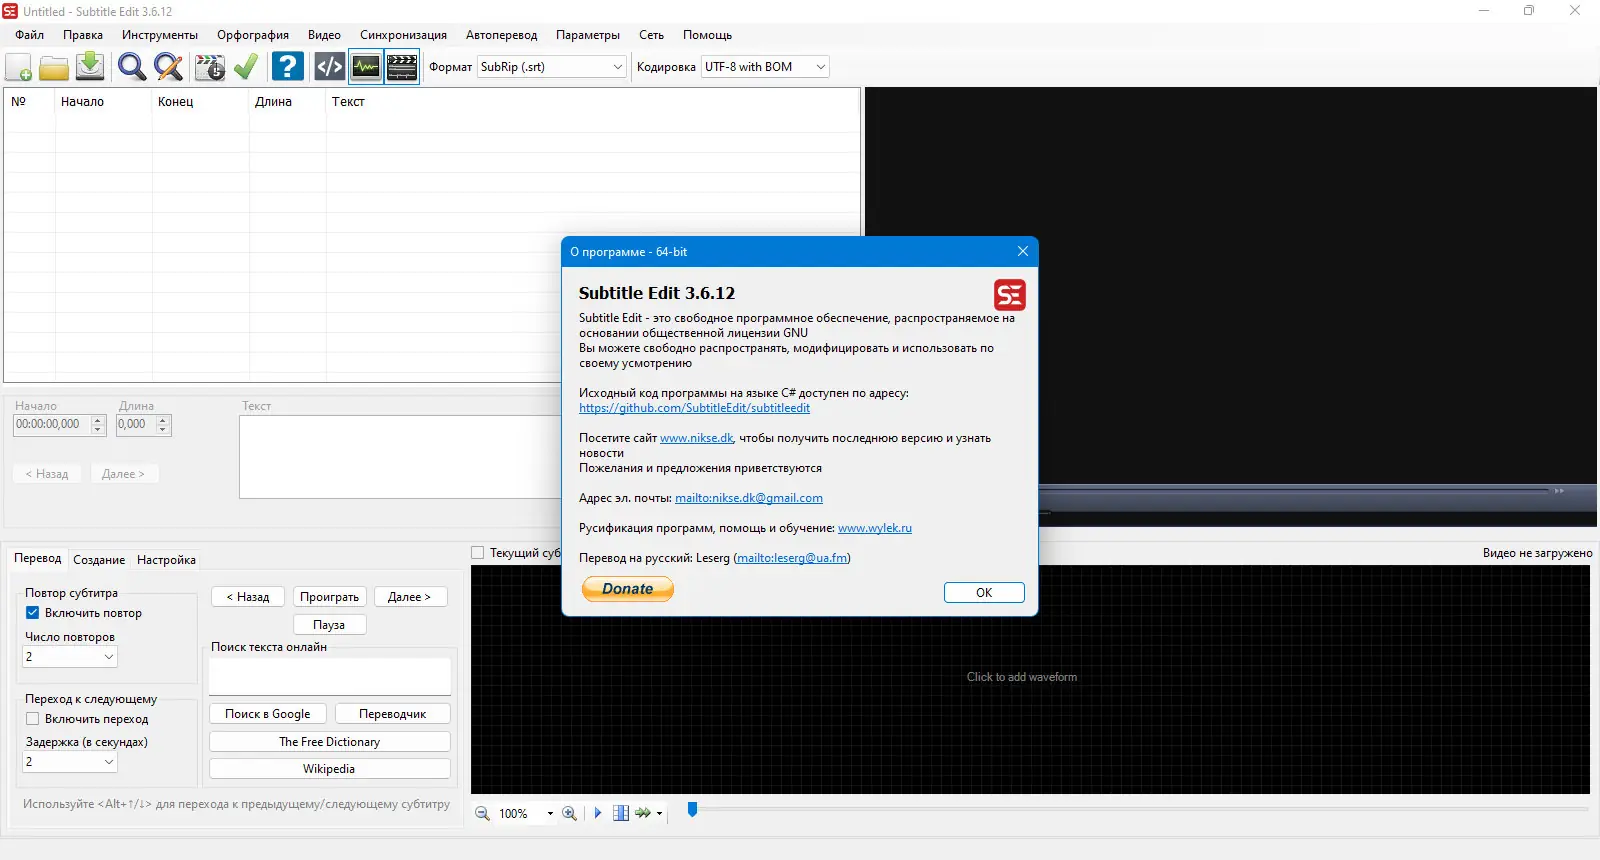Image resolution: width=1600 pixels, height=860 pixels.
Task: Click the video player progress bar
Action: (x=1295, y=491)
